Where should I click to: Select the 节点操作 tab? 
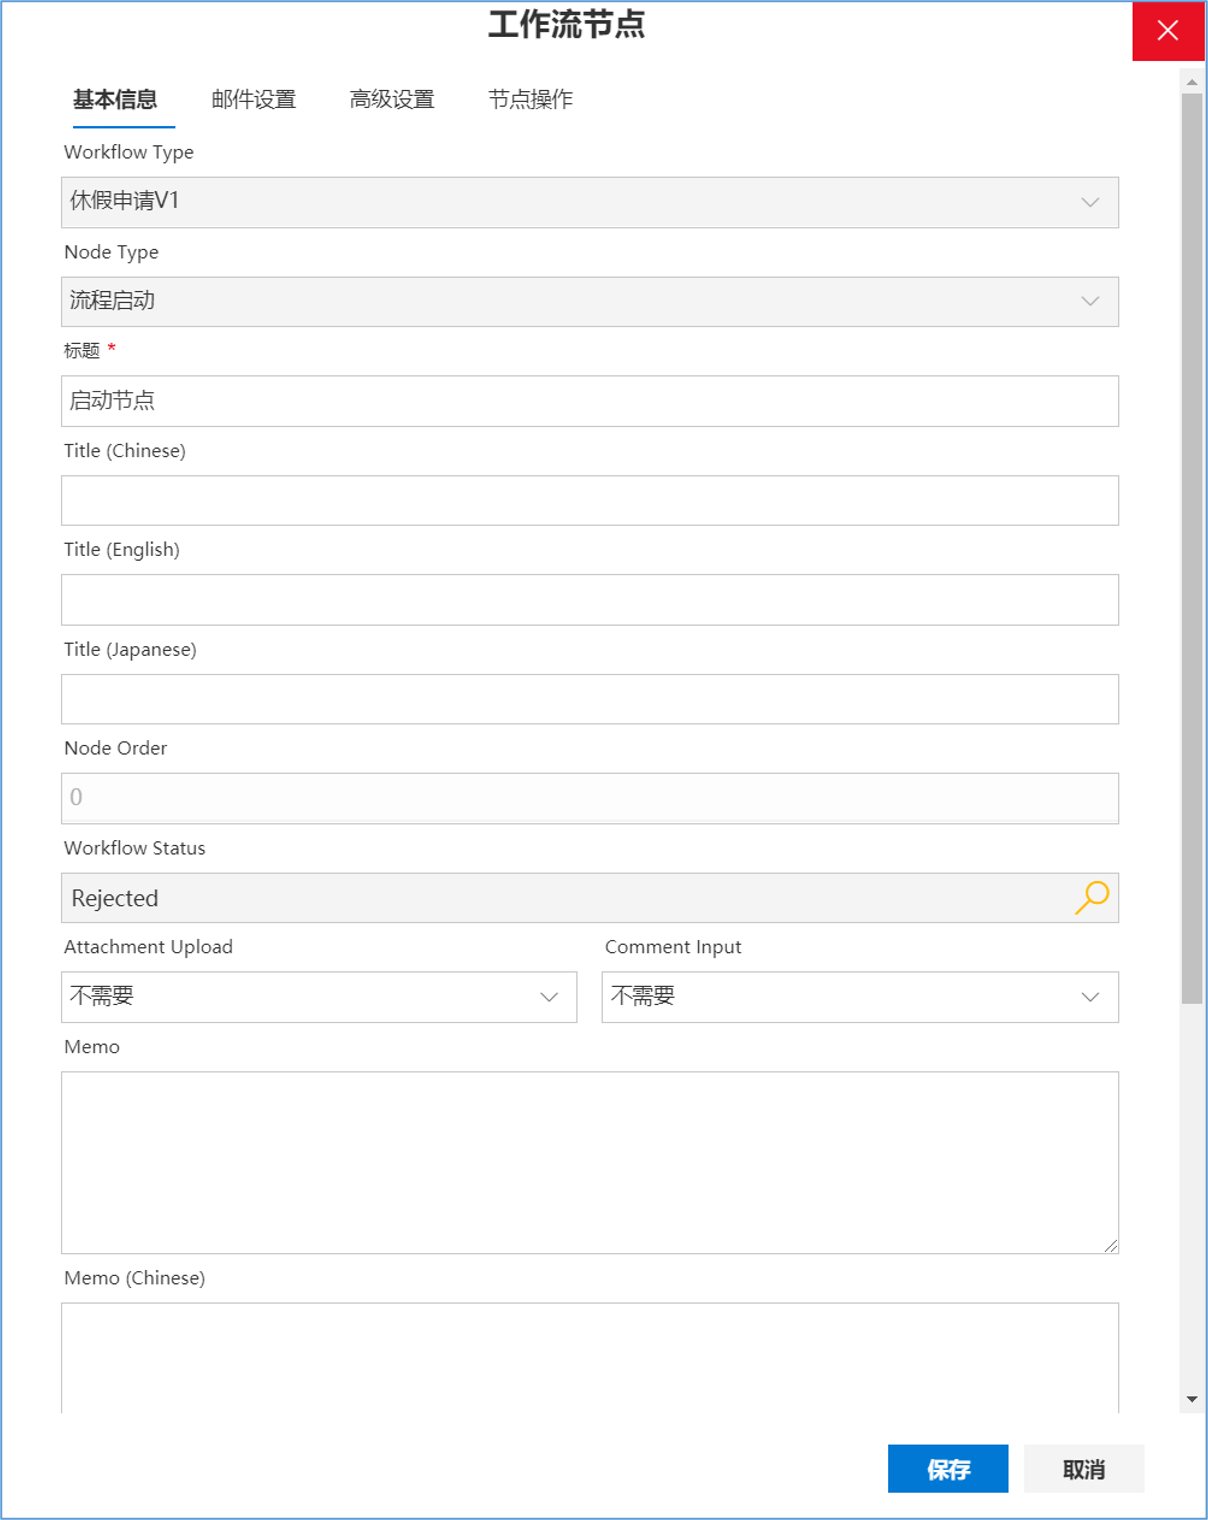[531, 99]
